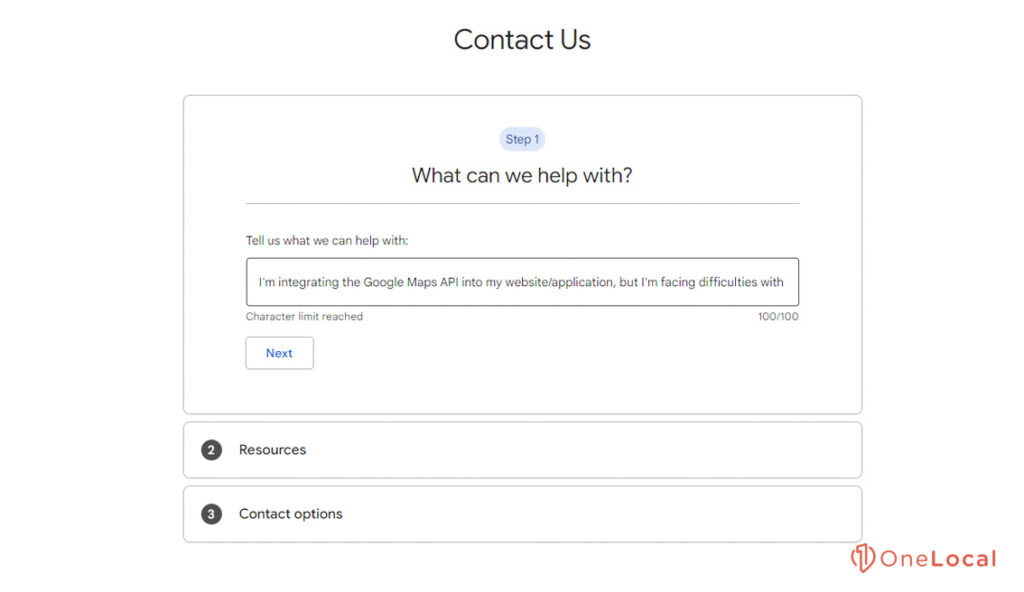Select the Step 1 pill indicator

point(521,139)
